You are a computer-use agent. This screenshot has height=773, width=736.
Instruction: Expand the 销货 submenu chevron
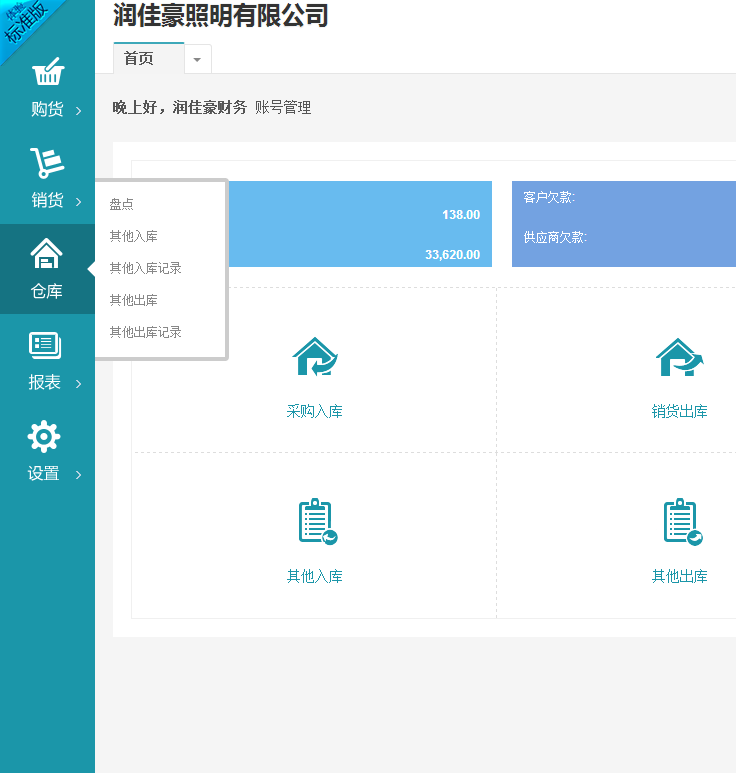[x=78, y=202]
